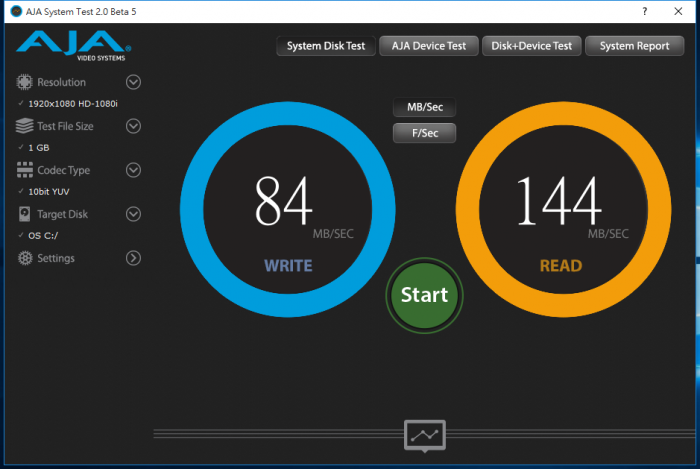Close the AJA System Test window
700x469 pixels.
point(678,12)
